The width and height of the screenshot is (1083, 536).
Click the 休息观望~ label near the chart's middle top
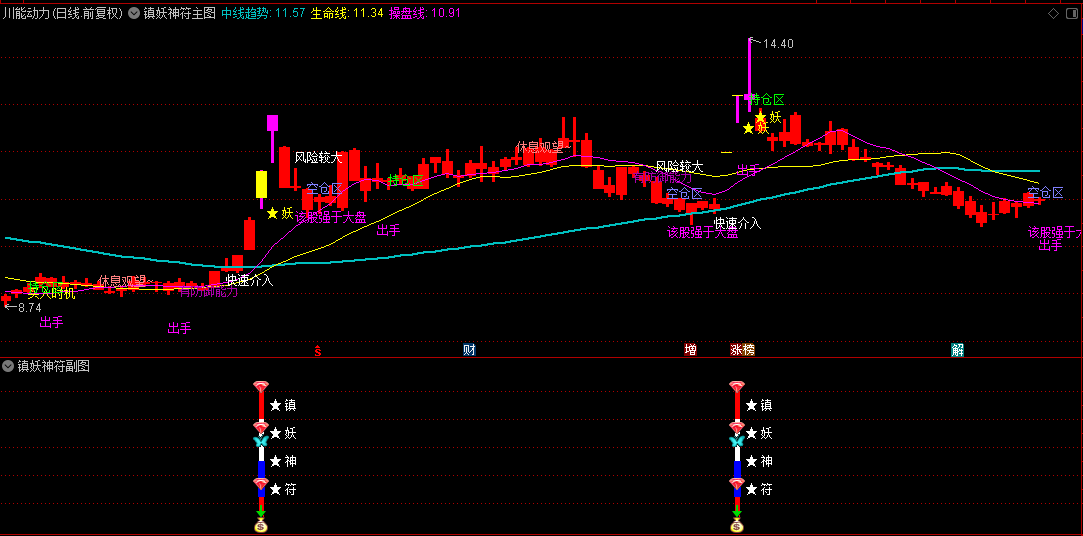point(544,147)
